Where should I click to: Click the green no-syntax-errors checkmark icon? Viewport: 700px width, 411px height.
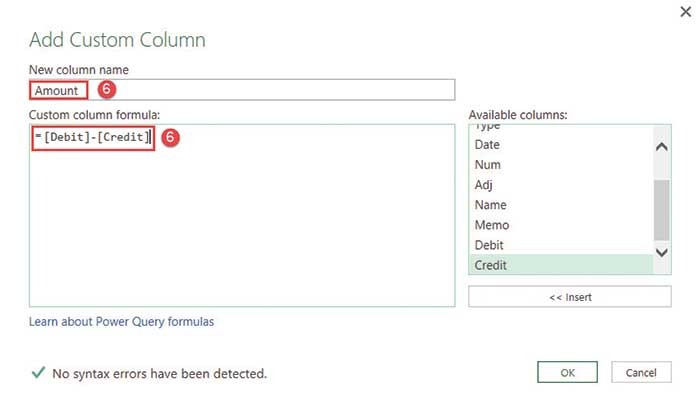[38, 374]
